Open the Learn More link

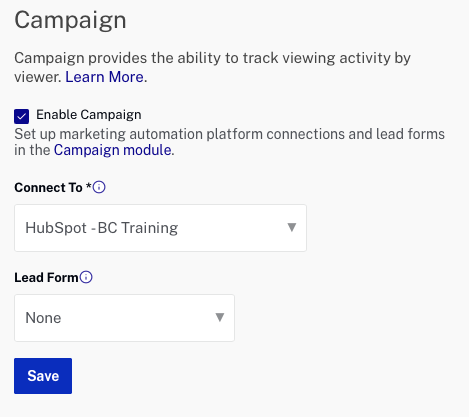(x=104, y=77)
